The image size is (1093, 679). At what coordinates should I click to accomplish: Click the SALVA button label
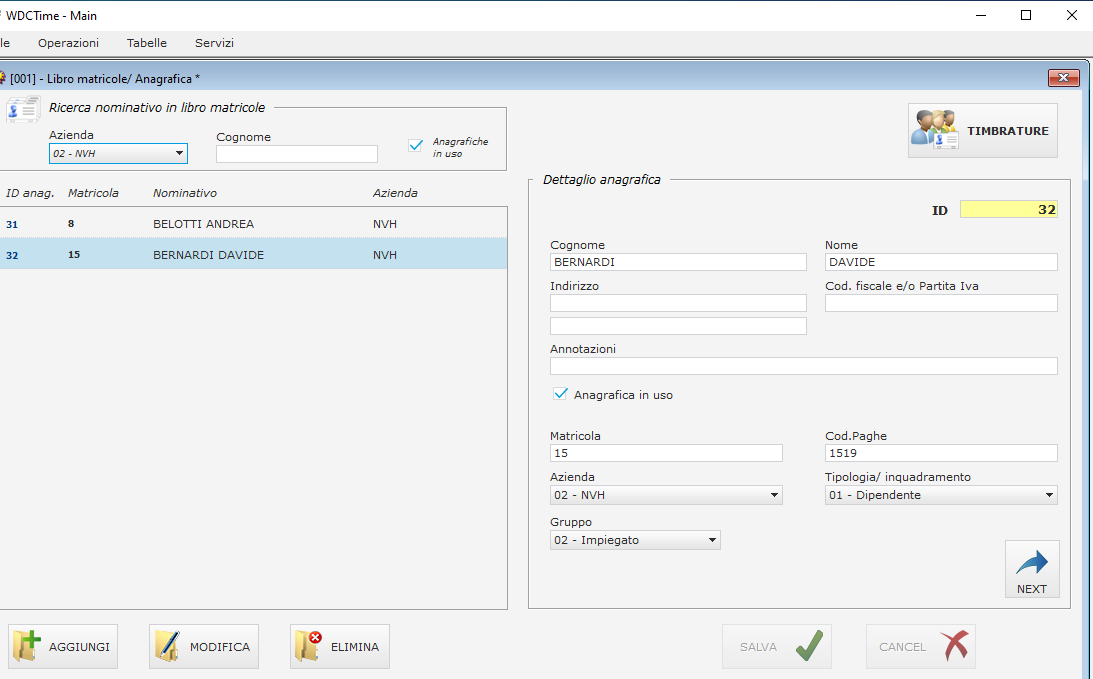tap(758, 647)
